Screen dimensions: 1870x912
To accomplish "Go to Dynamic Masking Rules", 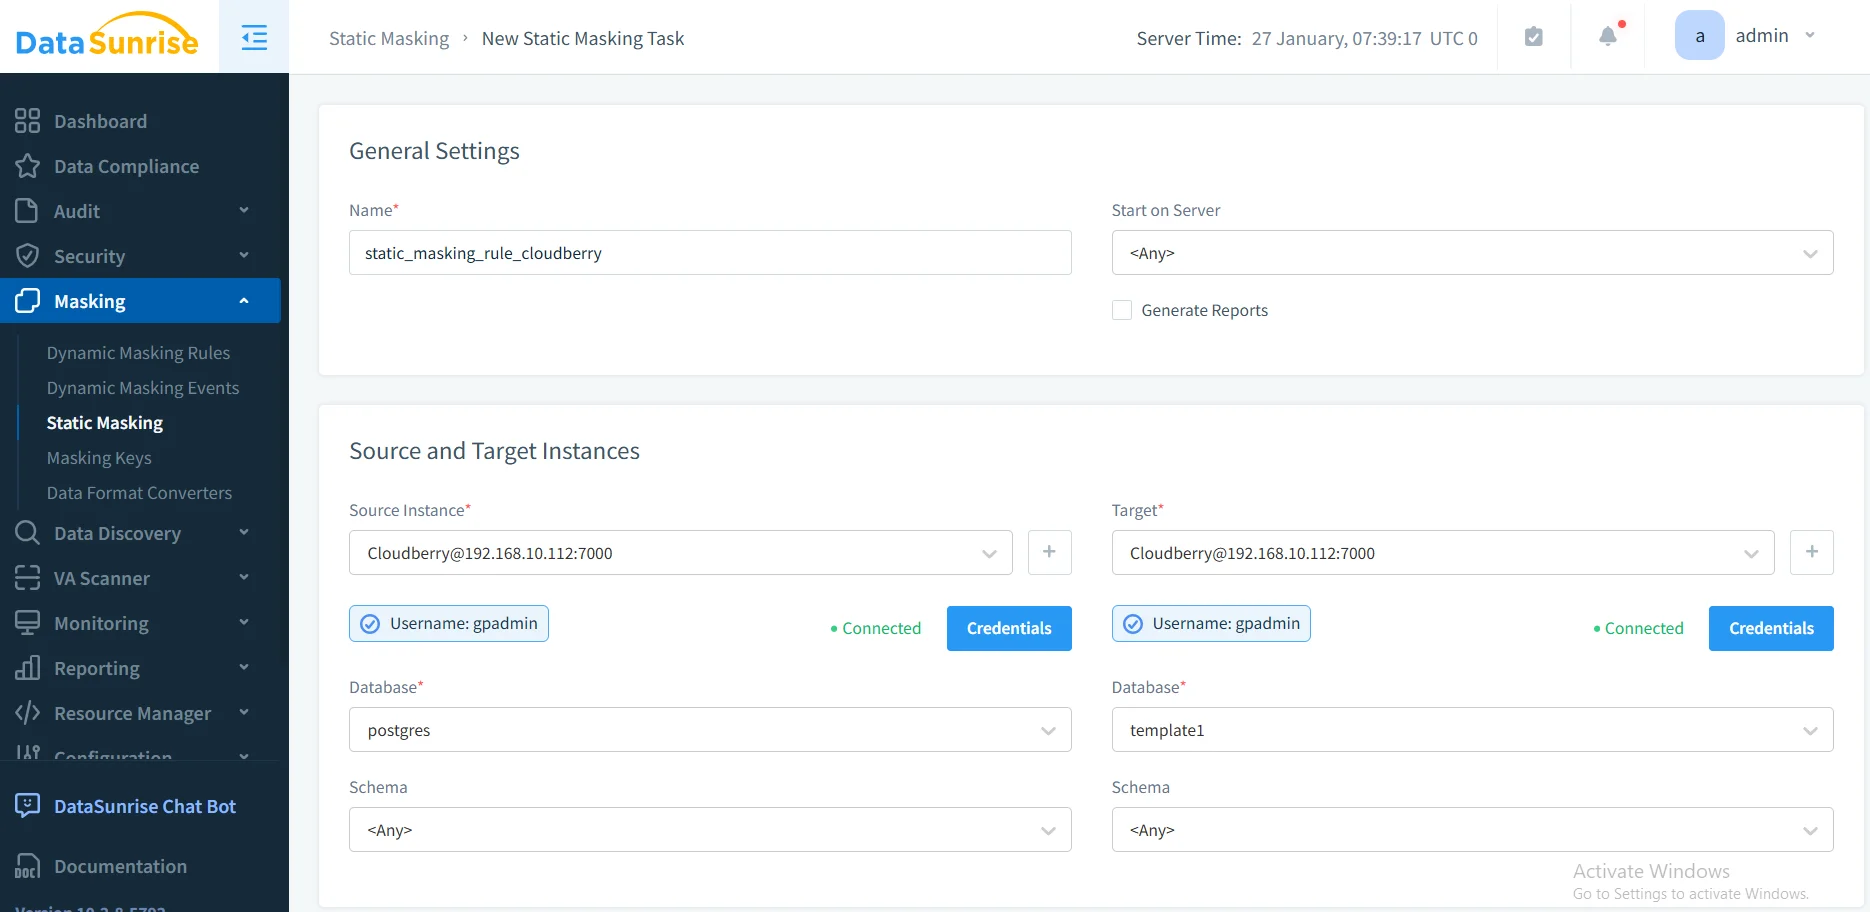I will click(x=139, y=352).
